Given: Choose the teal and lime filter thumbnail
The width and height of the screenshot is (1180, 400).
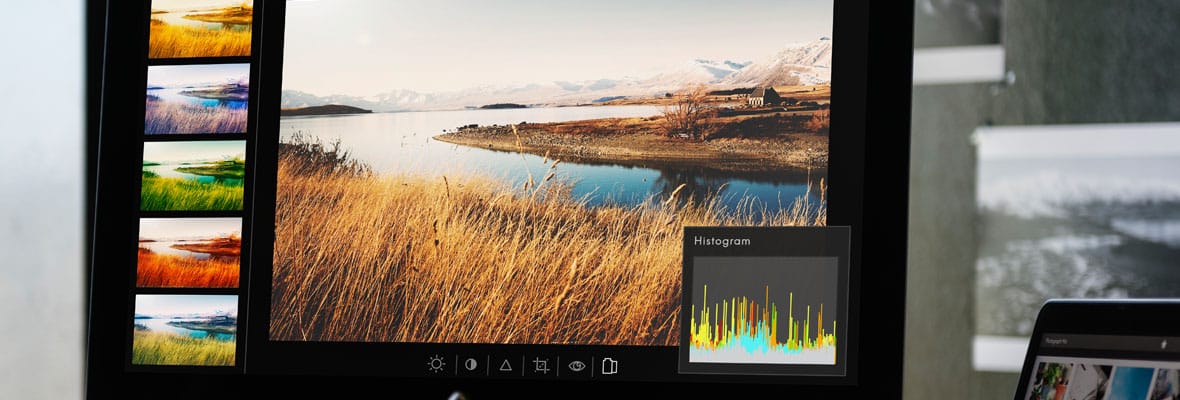Looking at the screenshot, I should coord(185,330).
